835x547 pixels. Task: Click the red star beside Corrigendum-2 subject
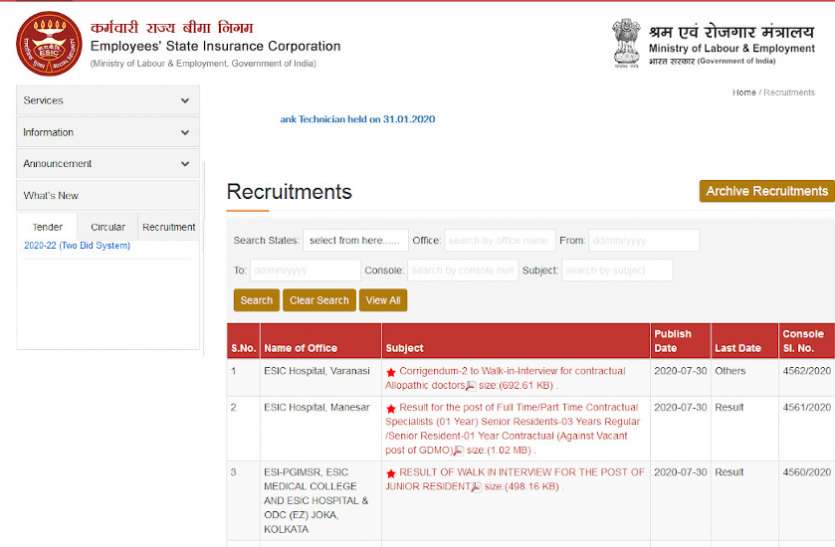coord(391,372)
